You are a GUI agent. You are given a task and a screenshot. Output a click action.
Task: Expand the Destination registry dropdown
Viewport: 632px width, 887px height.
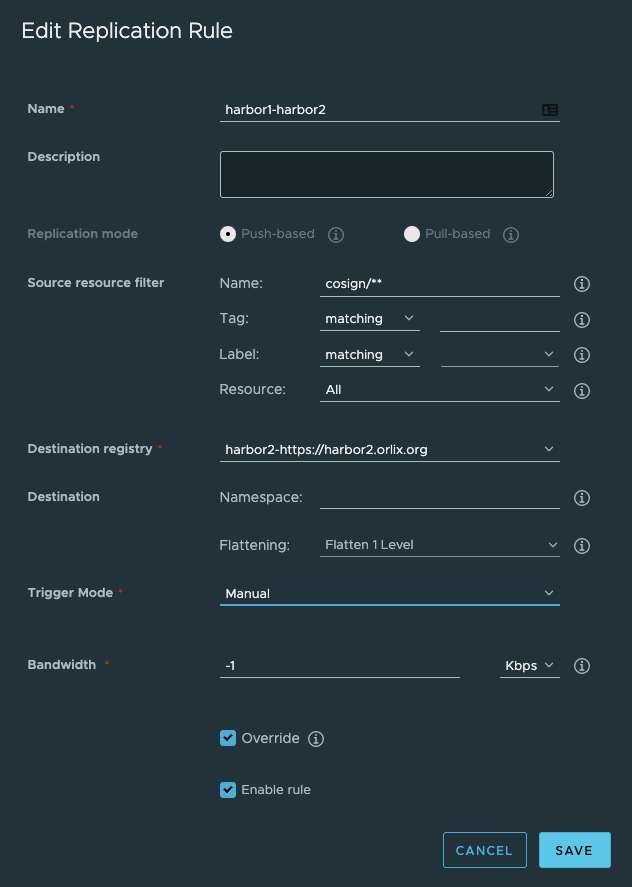(x=389, y=450)
